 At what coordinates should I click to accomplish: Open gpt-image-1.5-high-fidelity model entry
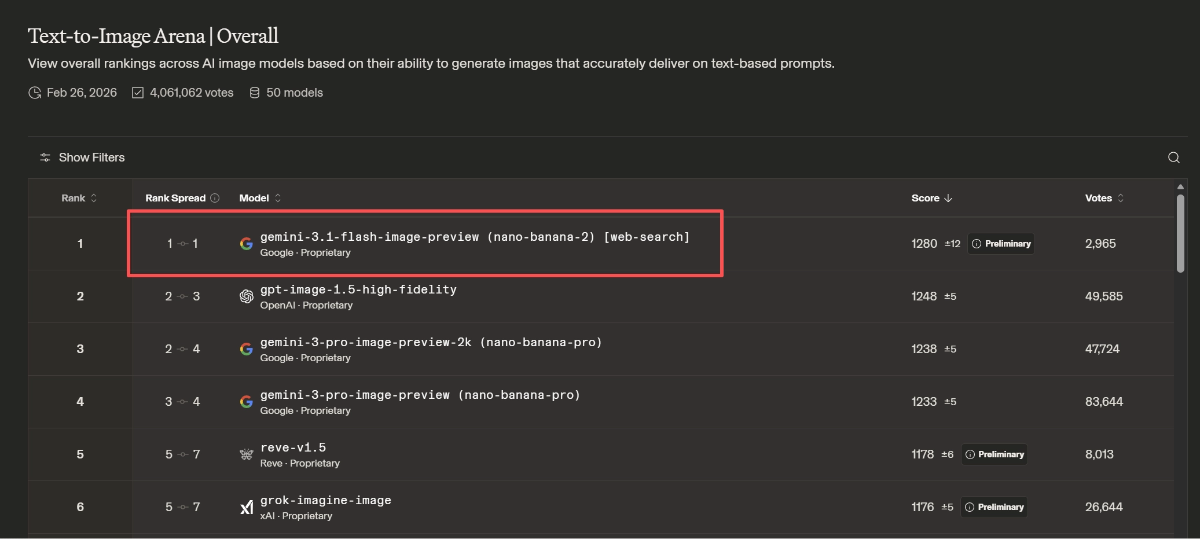358,290
